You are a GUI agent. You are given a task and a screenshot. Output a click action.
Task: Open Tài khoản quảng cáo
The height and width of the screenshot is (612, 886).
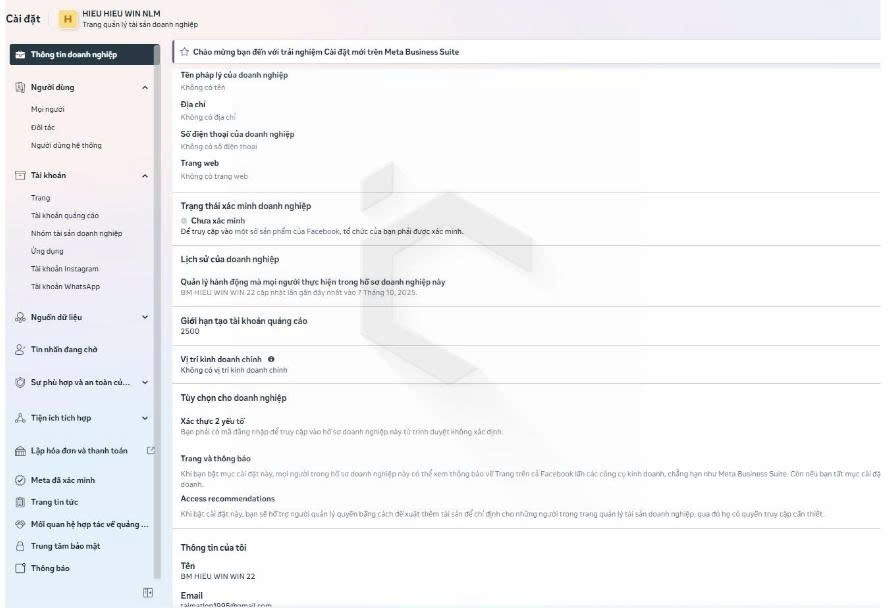pos(64,215)
